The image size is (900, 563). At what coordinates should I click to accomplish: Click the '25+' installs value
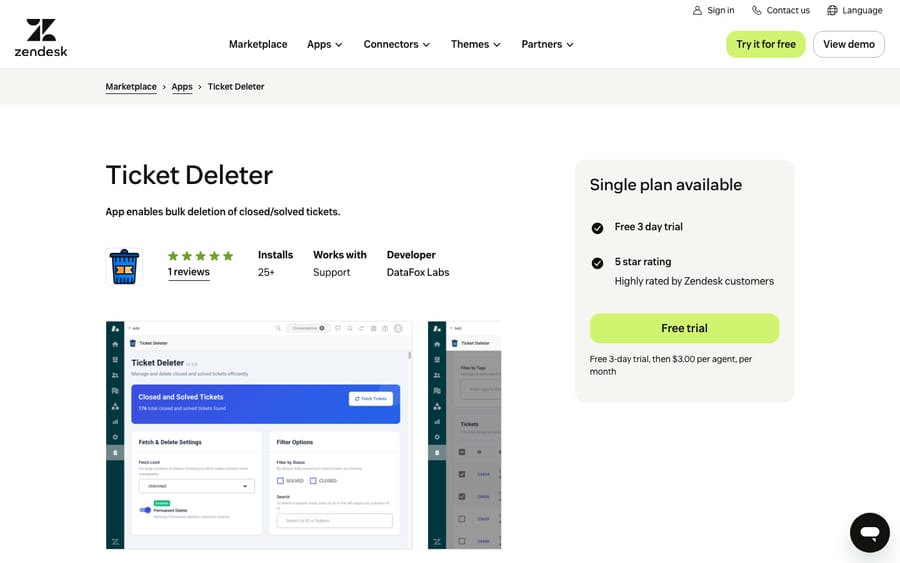pyautogui.click(x=266, y=272)
